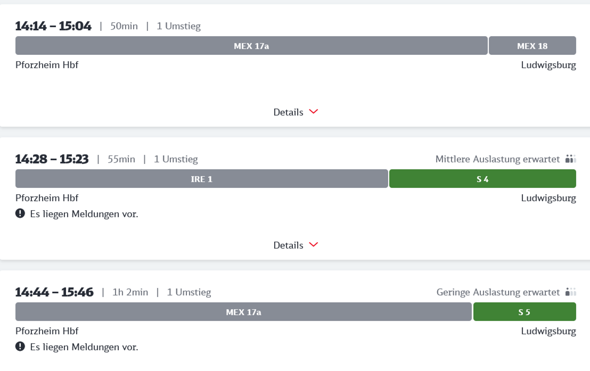590x371 pixels.
Task: Click warning icon in the 14:28 connection
Action: (x=20, y=214)
